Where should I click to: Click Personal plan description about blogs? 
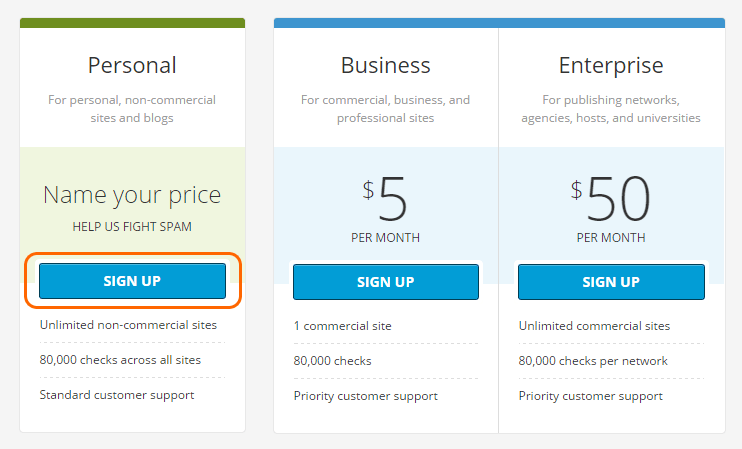click(132, 109)
